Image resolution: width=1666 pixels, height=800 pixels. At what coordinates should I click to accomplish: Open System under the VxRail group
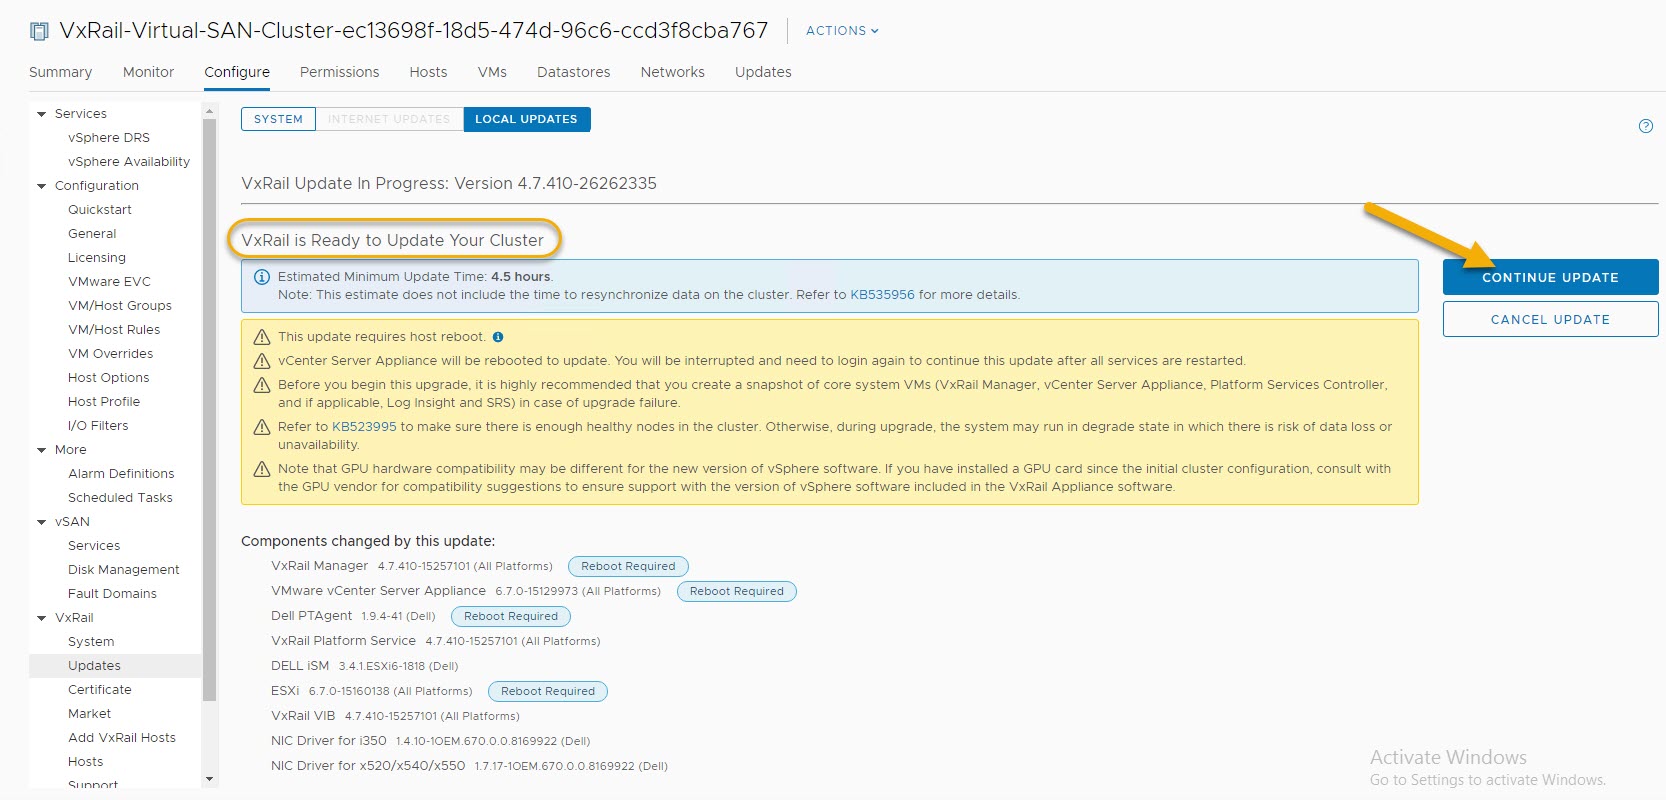pyautogui.click(x=91, y=642)
